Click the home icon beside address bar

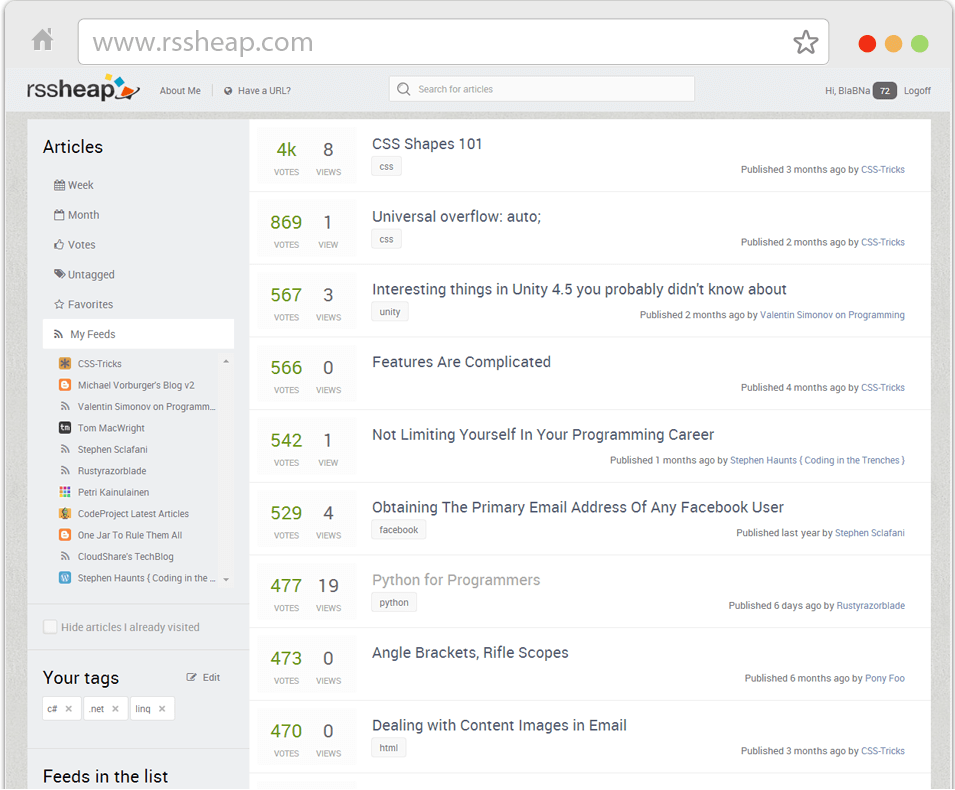(x=43, y=40)
